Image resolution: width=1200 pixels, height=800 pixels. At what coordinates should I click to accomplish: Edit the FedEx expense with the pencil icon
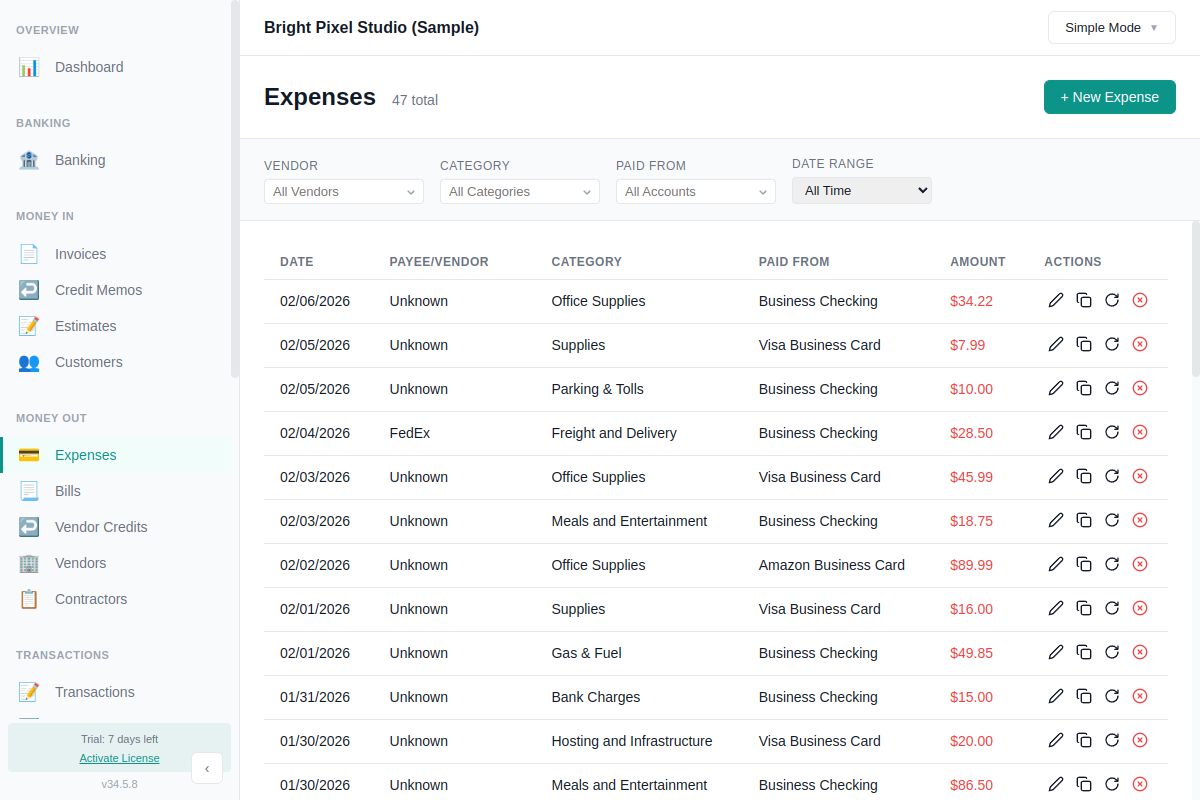[x=1056, y=432]
